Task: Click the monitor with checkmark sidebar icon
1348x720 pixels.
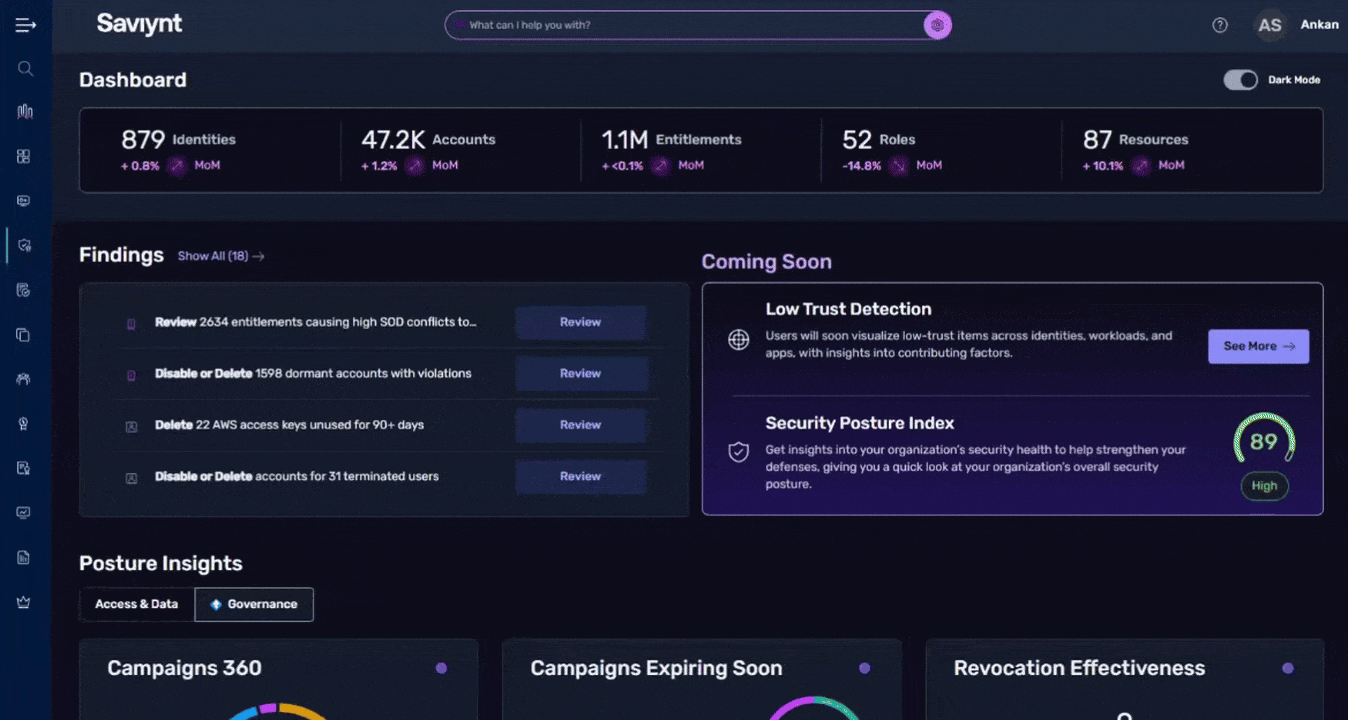Action: coord(24,513)
